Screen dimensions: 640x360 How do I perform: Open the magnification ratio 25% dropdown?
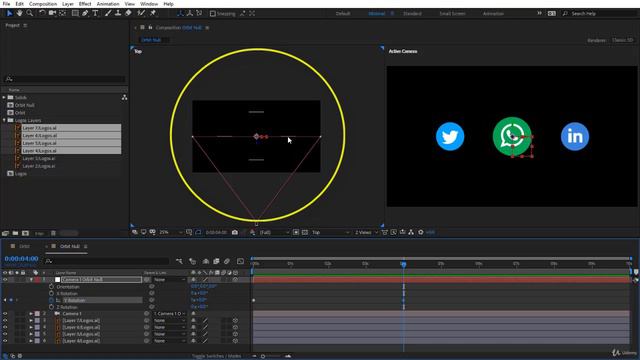coord(171,232)
